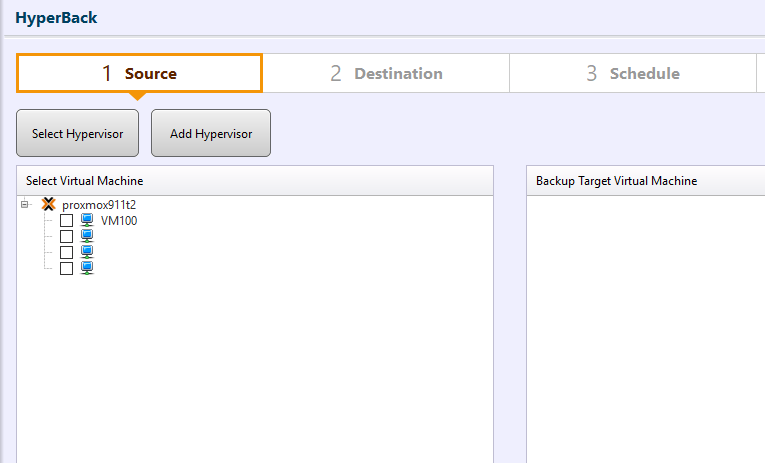Click the second unnamed VM computer icon
The image size is (765, 463).
point(87,236)
